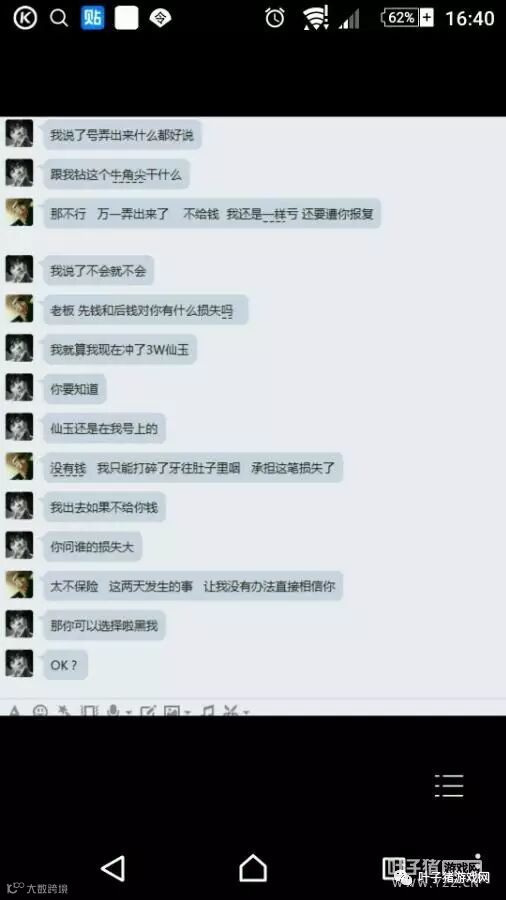Viewport: 506px width, 900px height.
Task: Select the scissors screenshot tool
Action: pos(231,711)
